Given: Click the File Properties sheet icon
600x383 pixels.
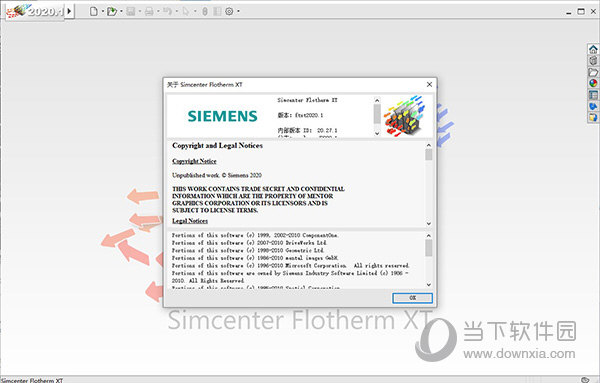Looking at the screenshot, I should (x=217, y=11).
